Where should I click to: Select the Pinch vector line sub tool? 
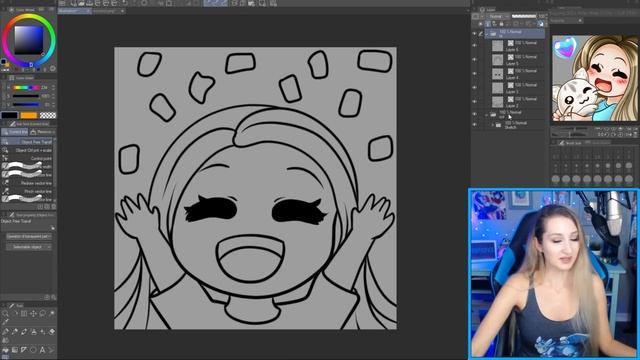[x=27, y=191]
